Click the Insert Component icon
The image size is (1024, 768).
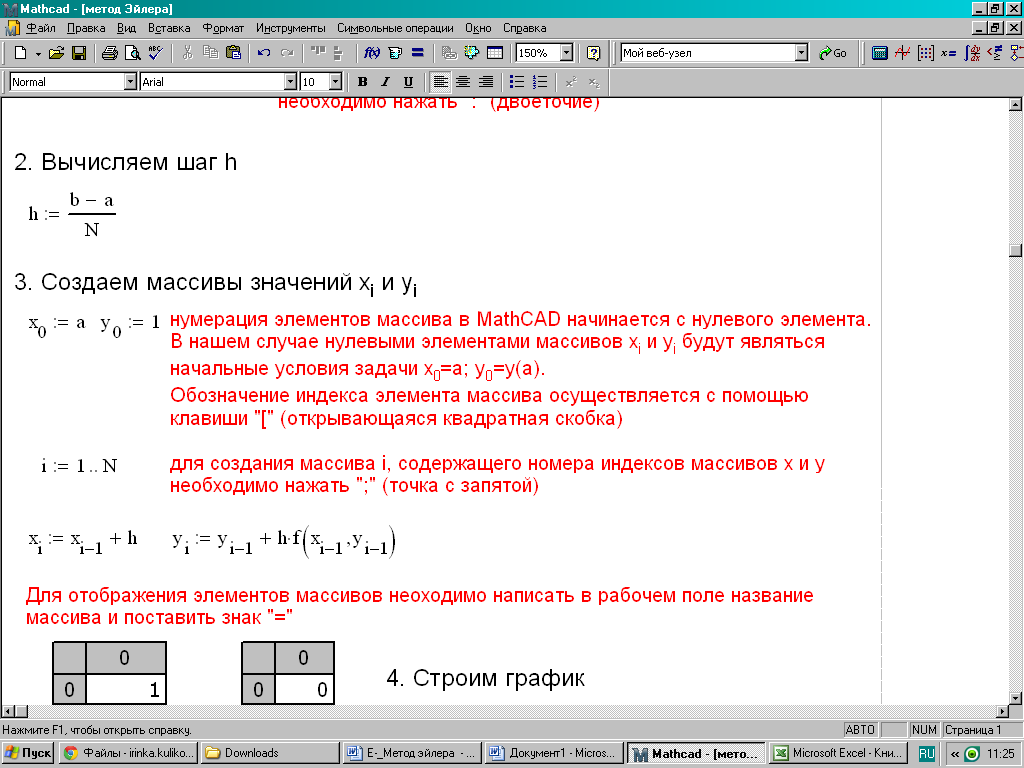pos(472,53)
